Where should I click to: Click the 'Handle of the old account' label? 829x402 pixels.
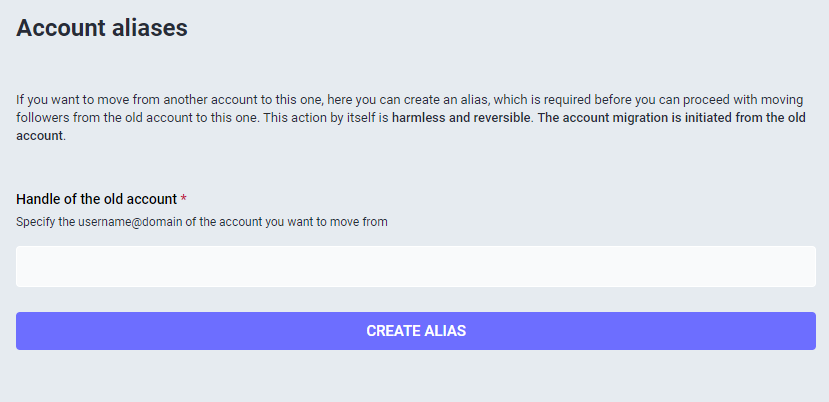tap(96, 199)
